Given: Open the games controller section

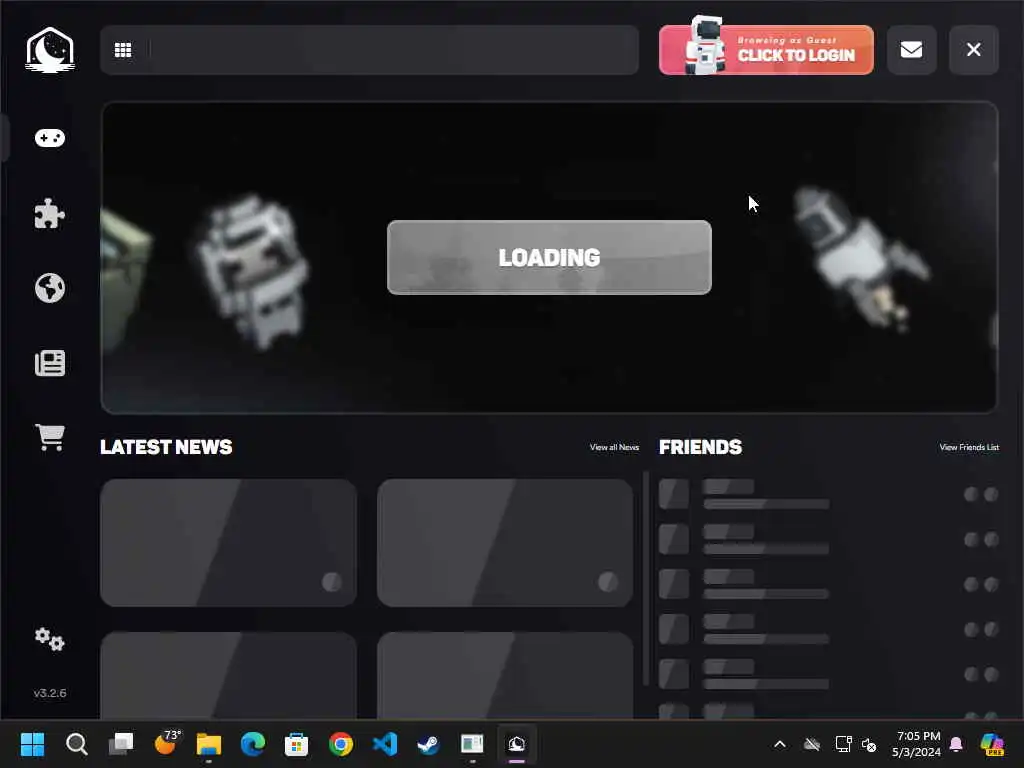Looking at the screenshot, I should click(x=50, y=138).
